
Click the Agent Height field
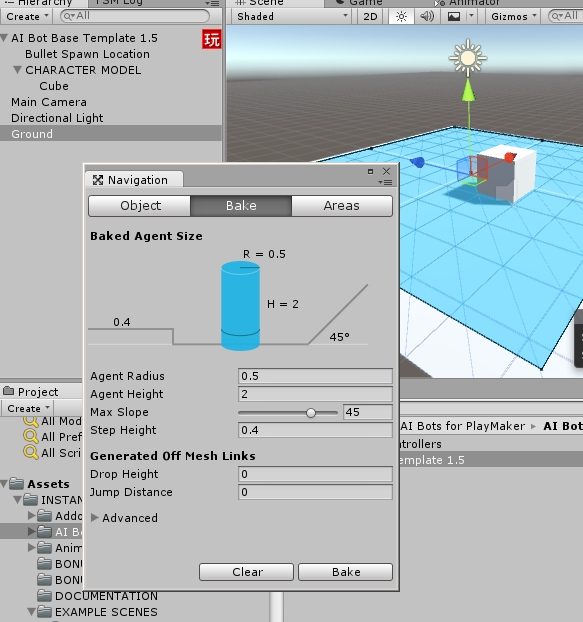tap(315, 394)
